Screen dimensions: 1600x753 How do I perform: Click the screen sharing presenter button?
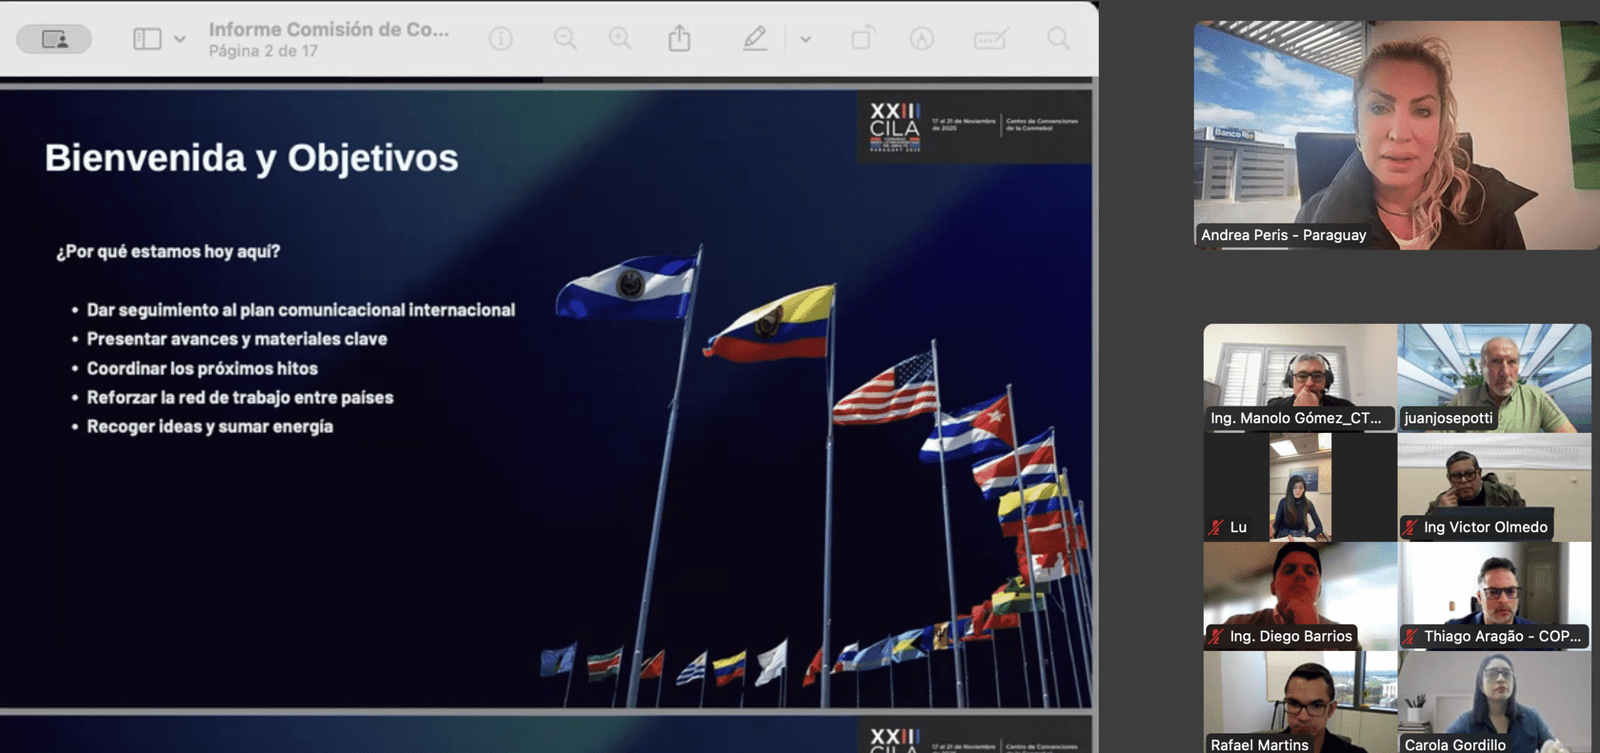(x=54, y=39)
